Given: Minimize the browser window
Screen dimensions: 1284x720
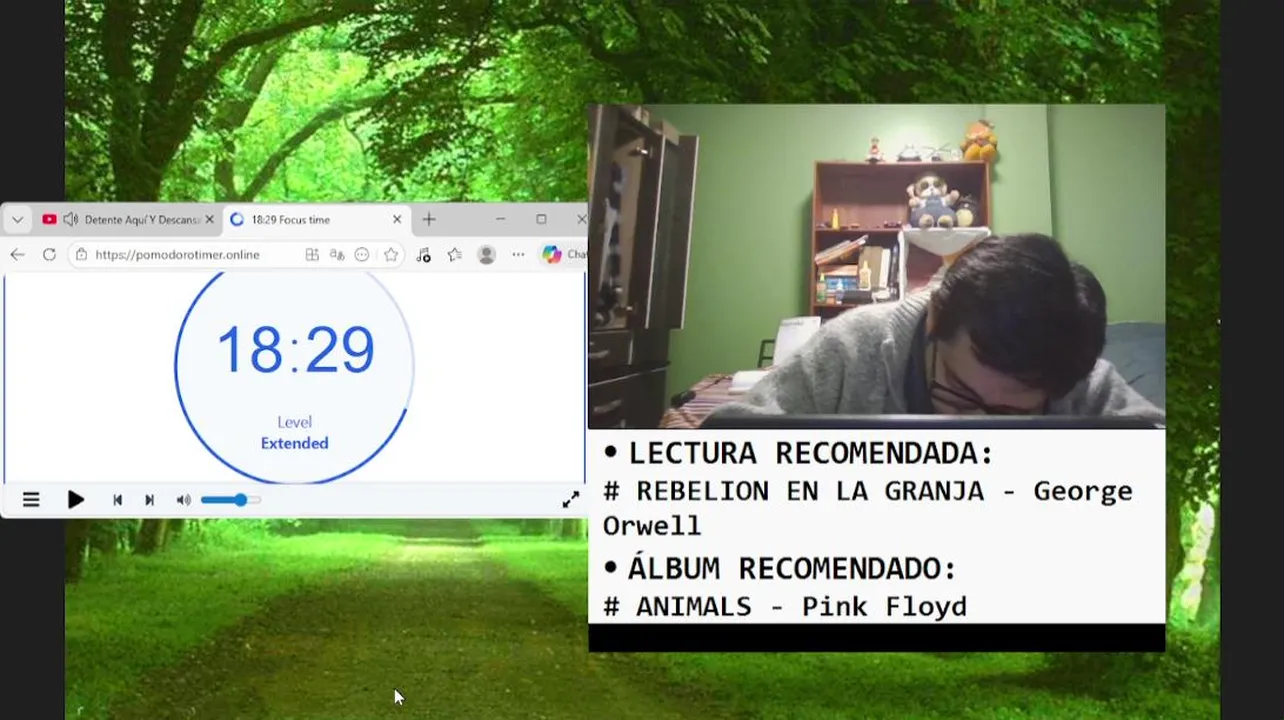Looking at the screenshot, I should (501, 219).
